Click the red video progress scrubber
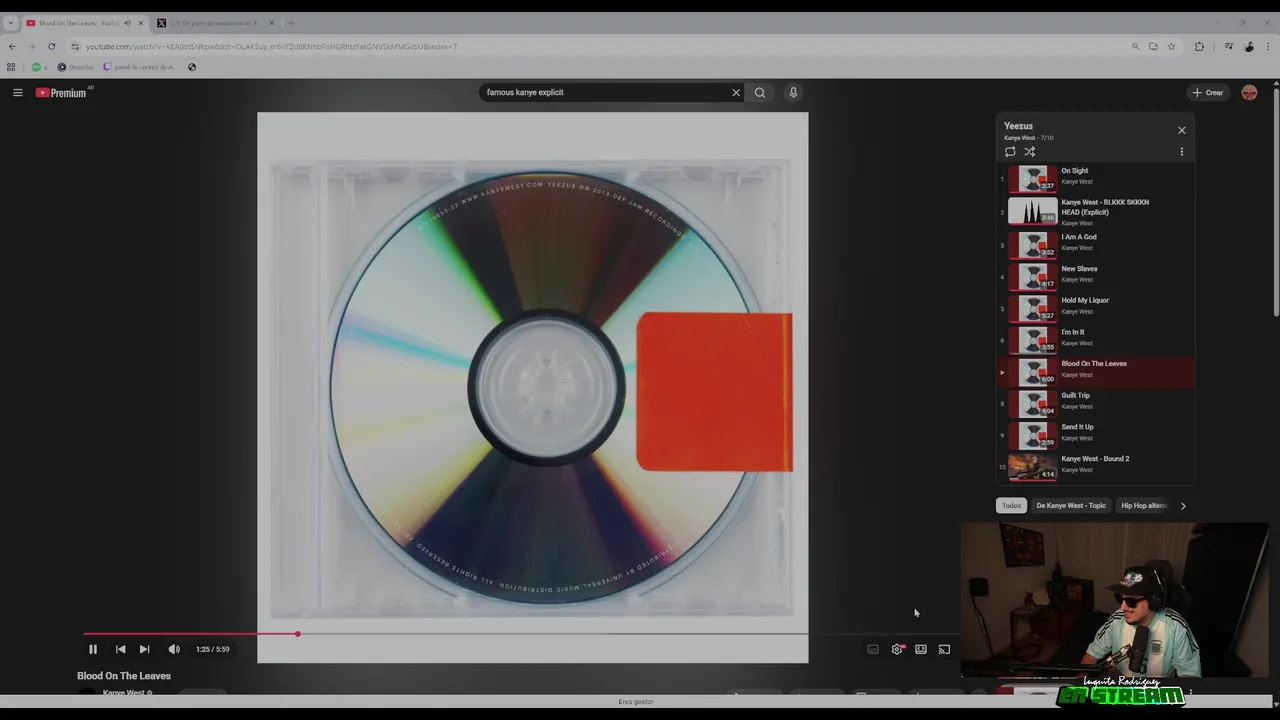The height and width of the screenshot is (720, 1280). pyautogui.click(x=297, y=634)
